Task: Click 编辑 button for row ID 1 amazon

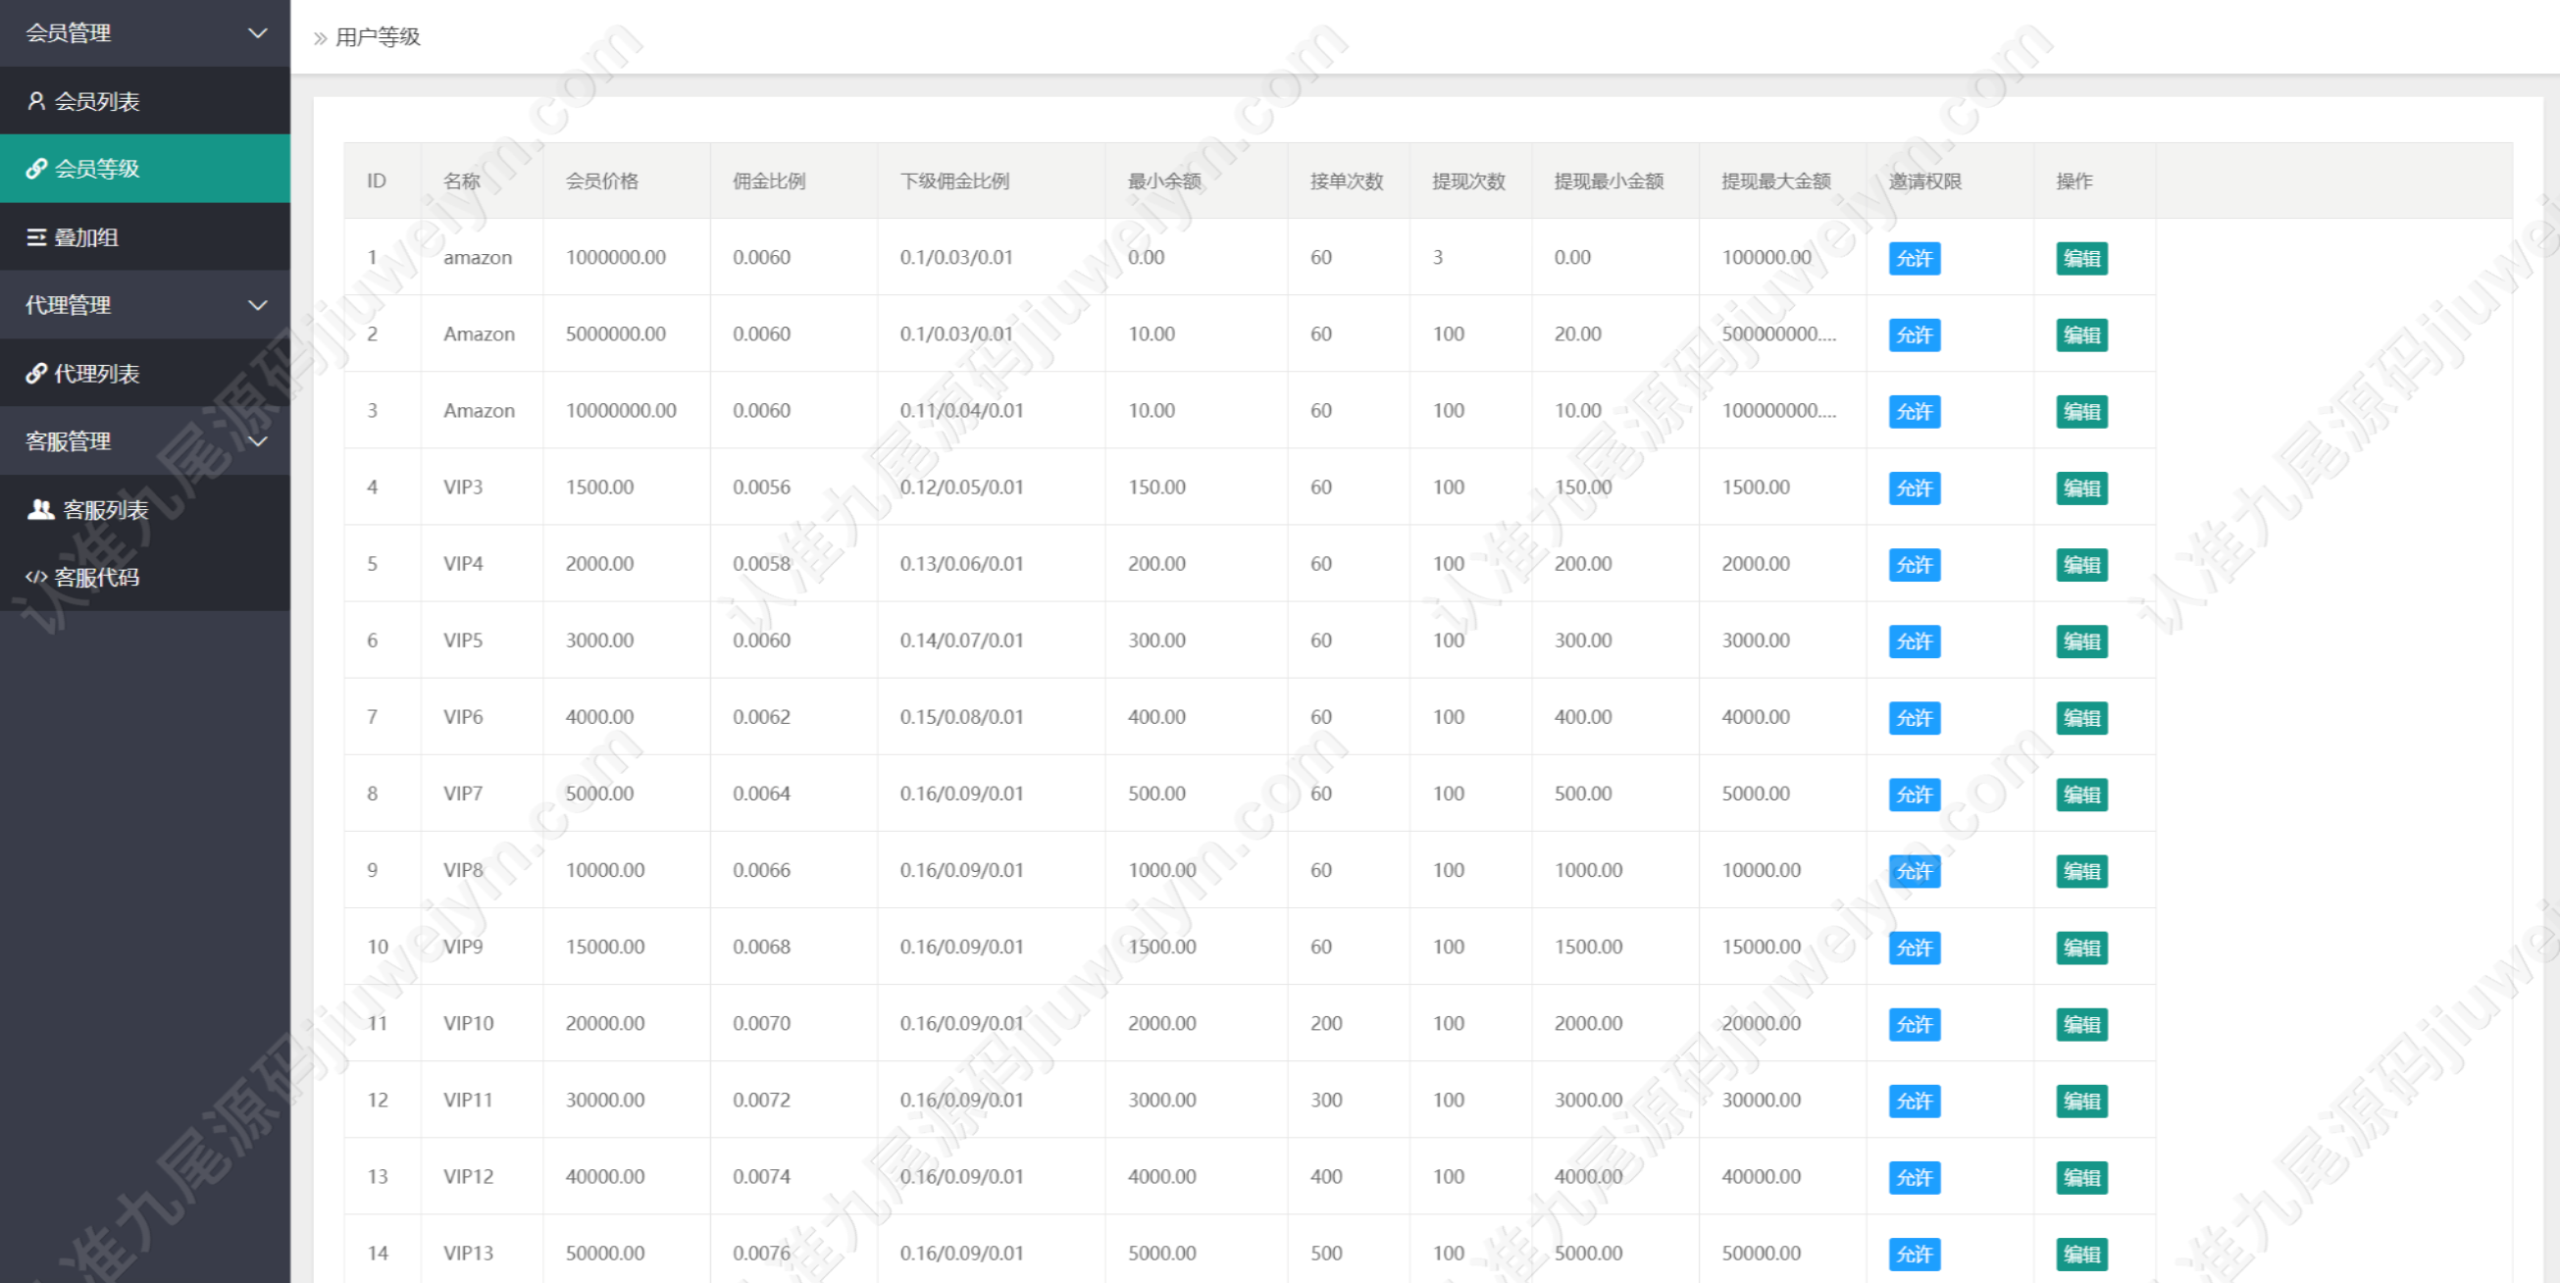Action: click(x=2082, y=258)
